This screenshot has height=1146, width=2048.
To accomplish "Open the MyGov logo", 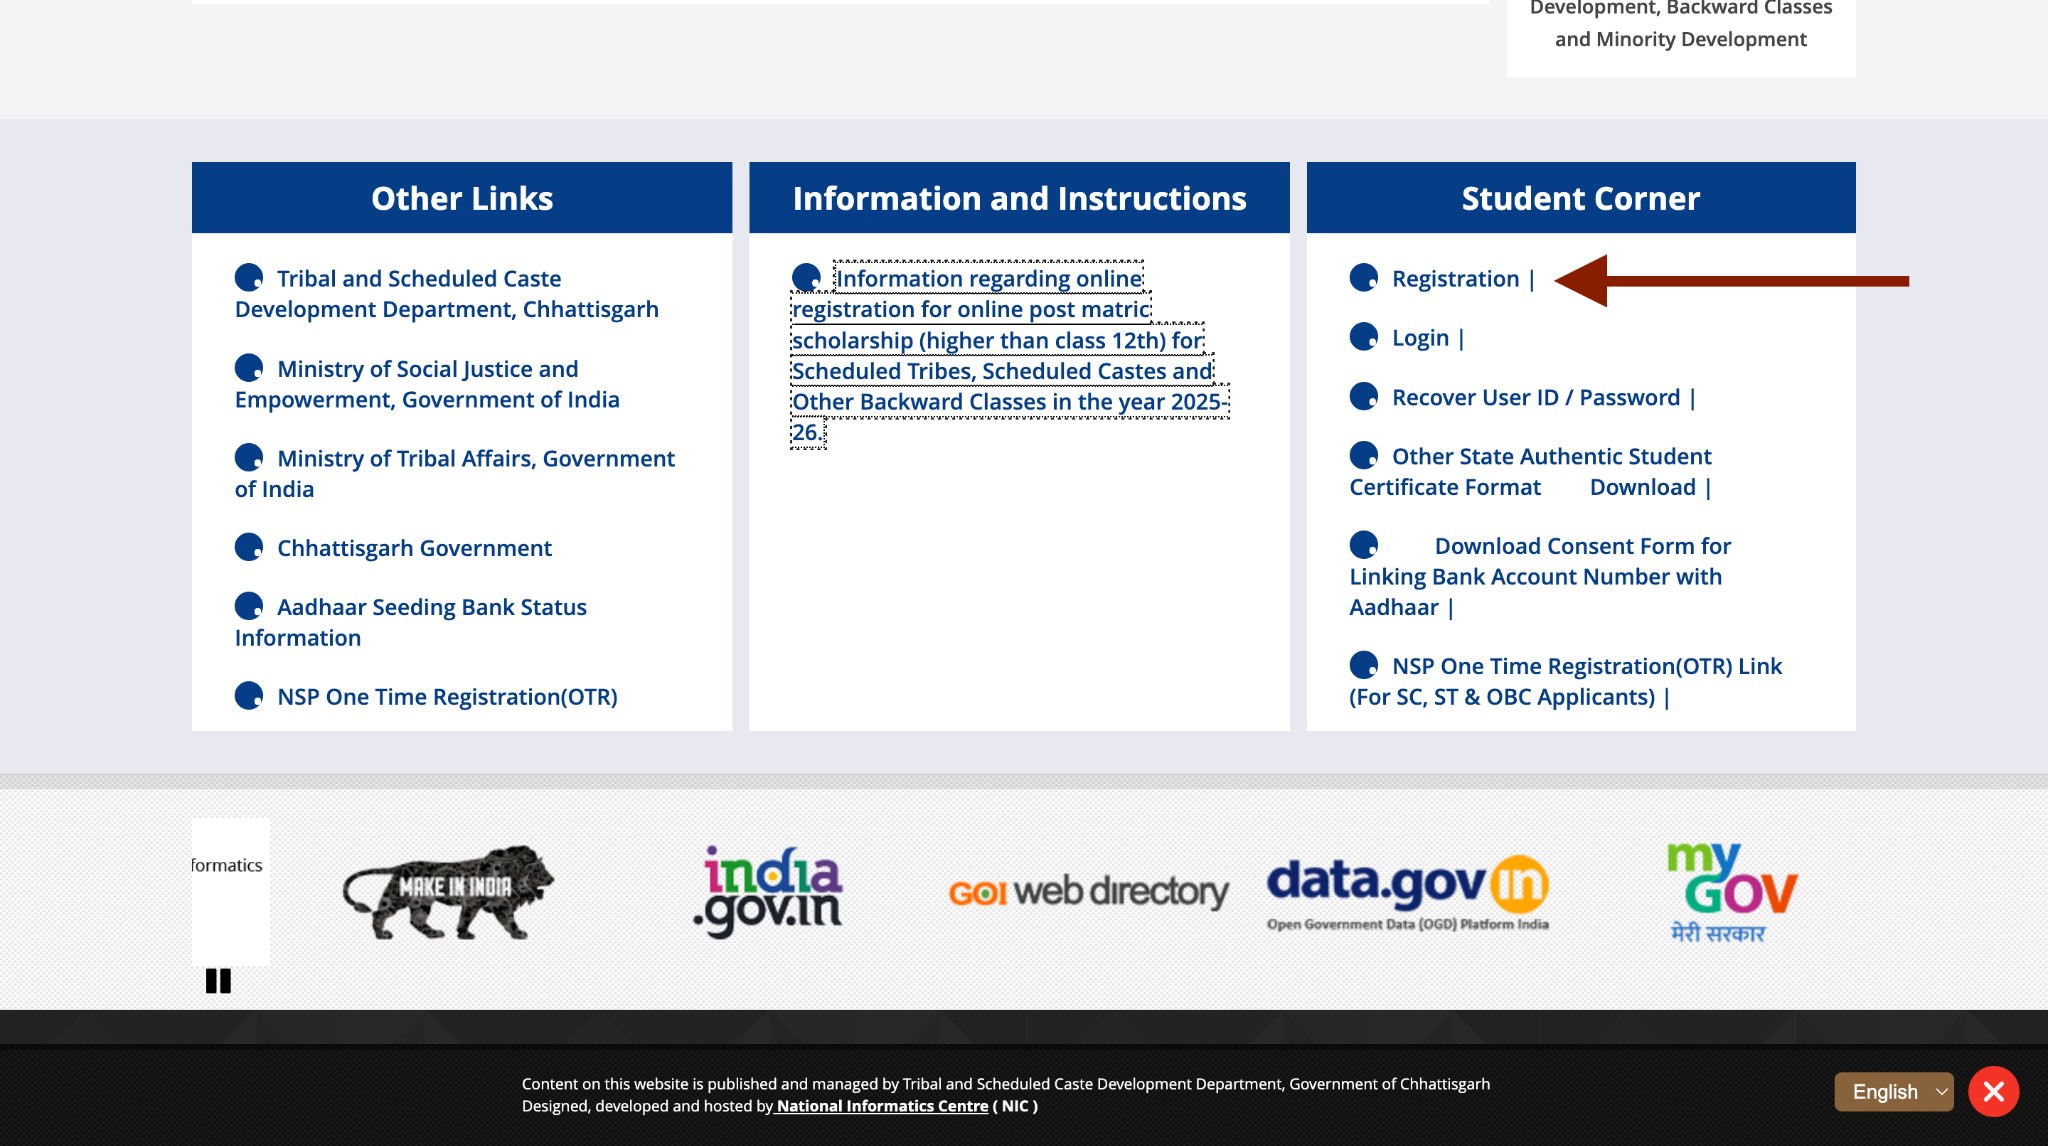I will (x=1731, y=892).
